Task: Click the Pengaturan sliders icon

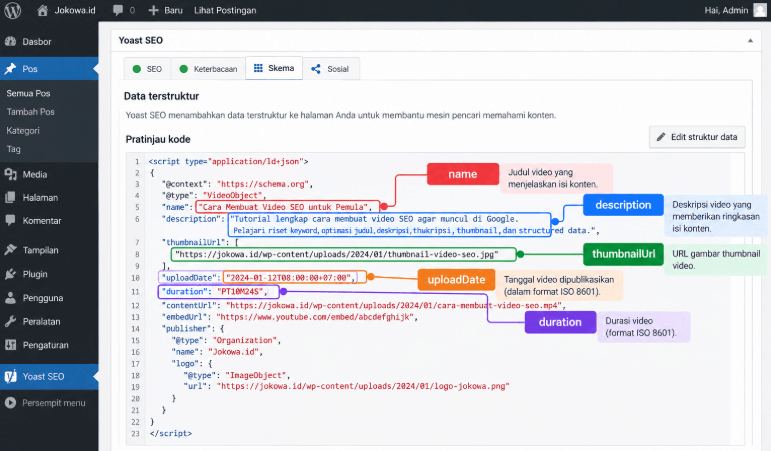Action: point(10,345)
